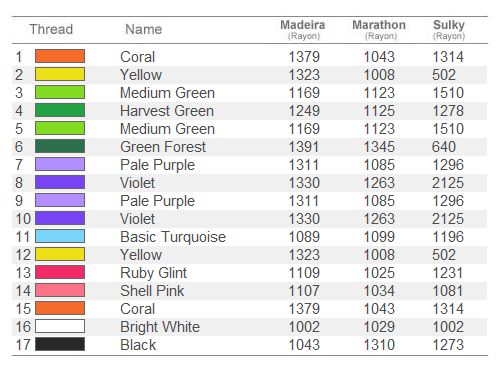Click the Violet swatch in row 8

click(x=60, y=182)
